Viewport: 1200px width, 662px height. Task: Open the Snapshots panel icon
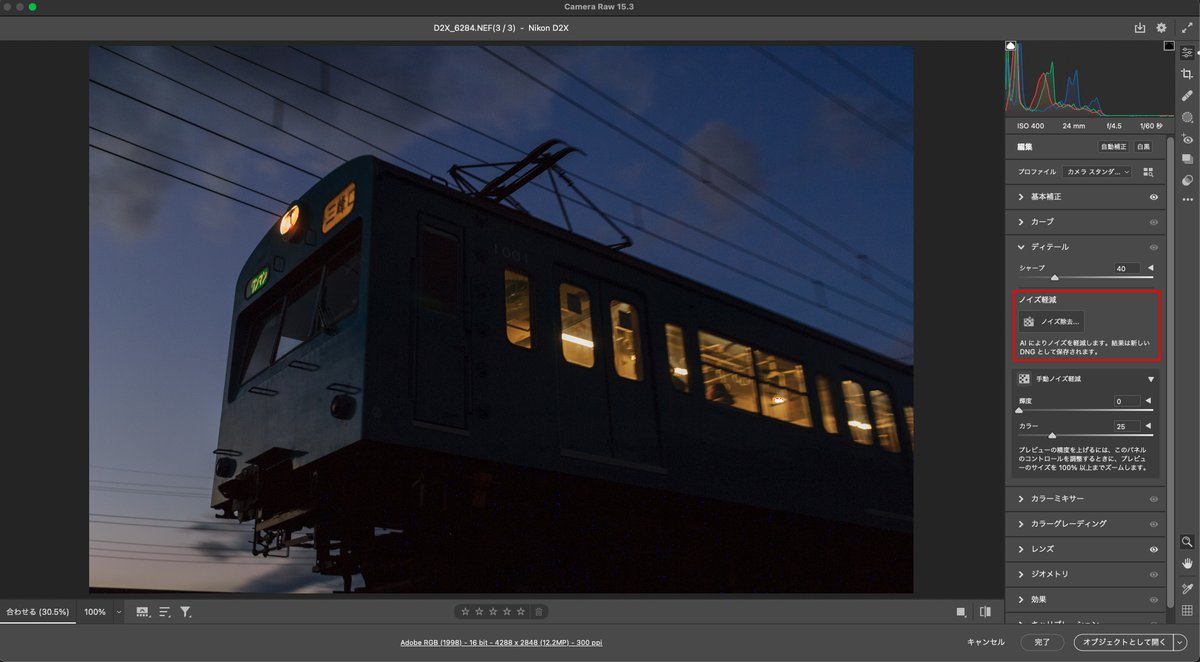tap(1187, 160)
